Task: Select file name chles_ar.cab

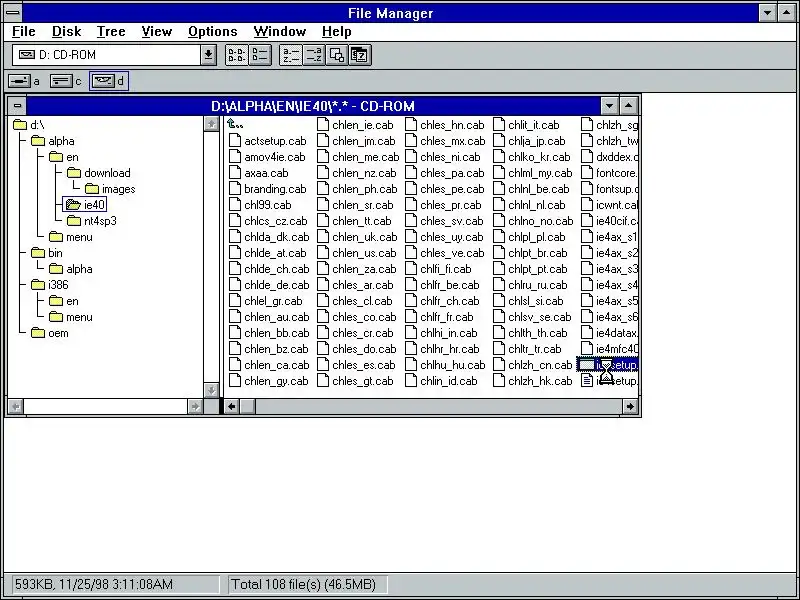Action: click(363, 285)
